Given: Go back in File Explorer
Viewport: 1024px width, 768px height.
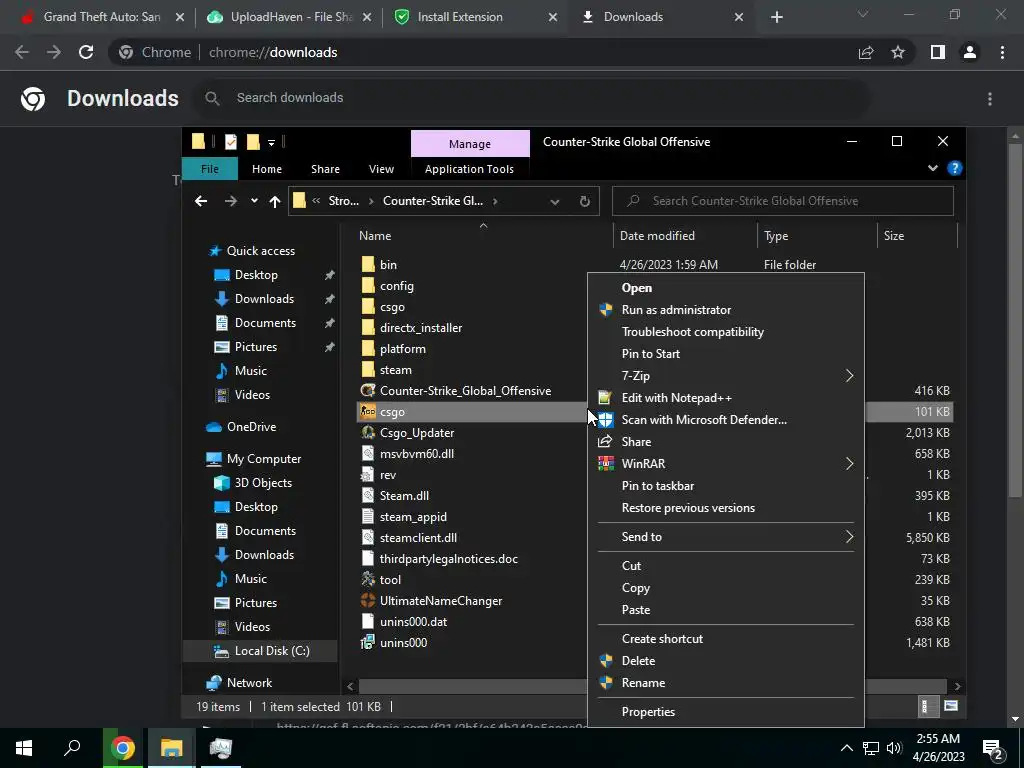Looking at the screenshot, I should pos(201,201).
